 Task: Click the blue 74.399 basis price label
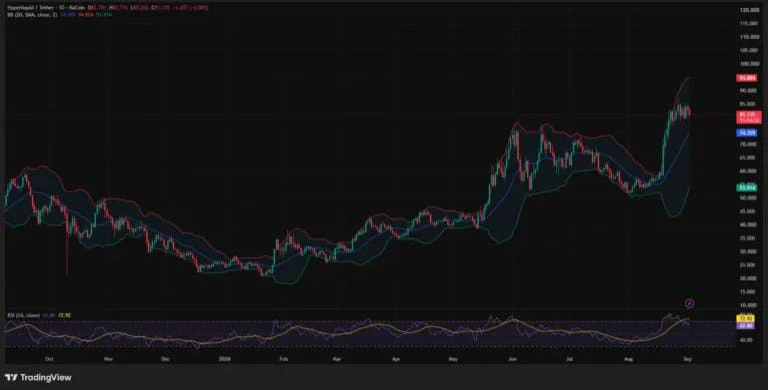tap(748, 133)
